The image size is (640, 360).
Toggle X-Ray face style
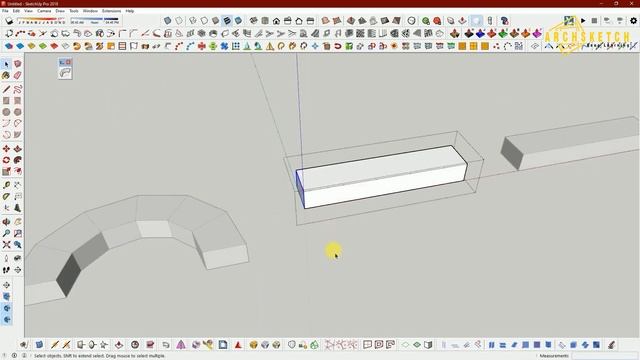(x=167, y=21)
